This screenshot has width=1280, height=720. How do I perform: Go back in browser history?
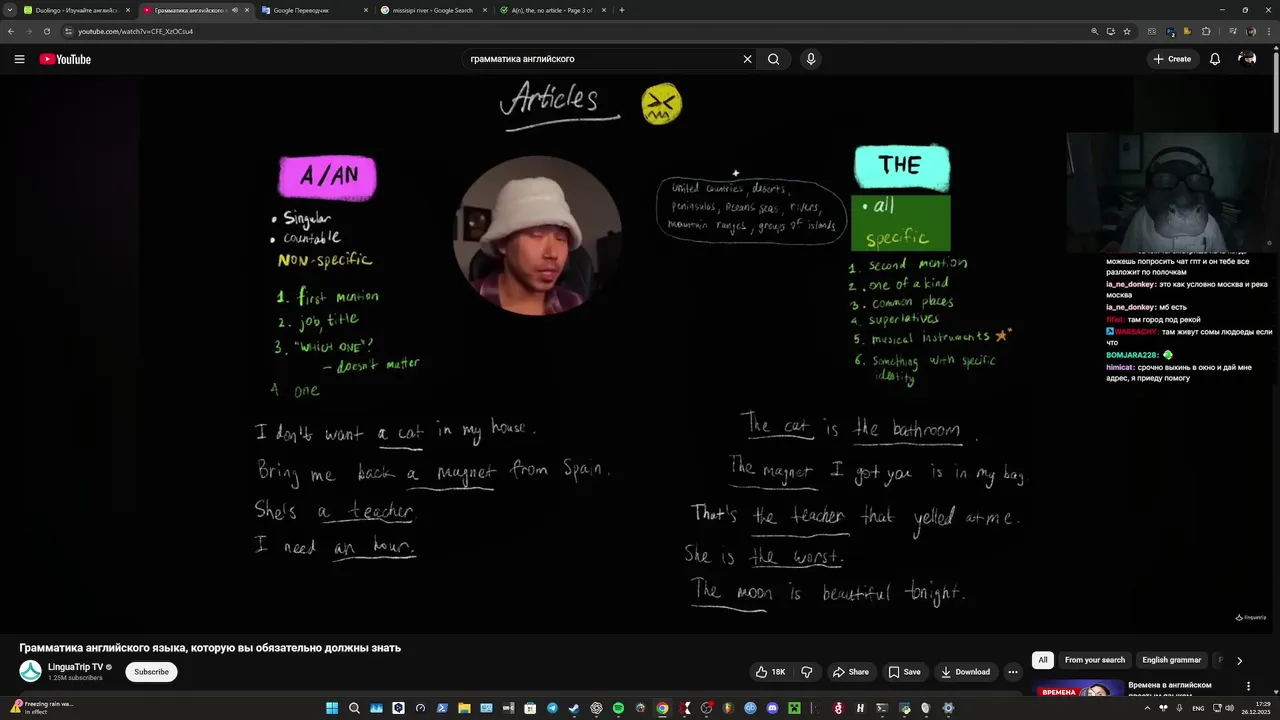(11, 31)
